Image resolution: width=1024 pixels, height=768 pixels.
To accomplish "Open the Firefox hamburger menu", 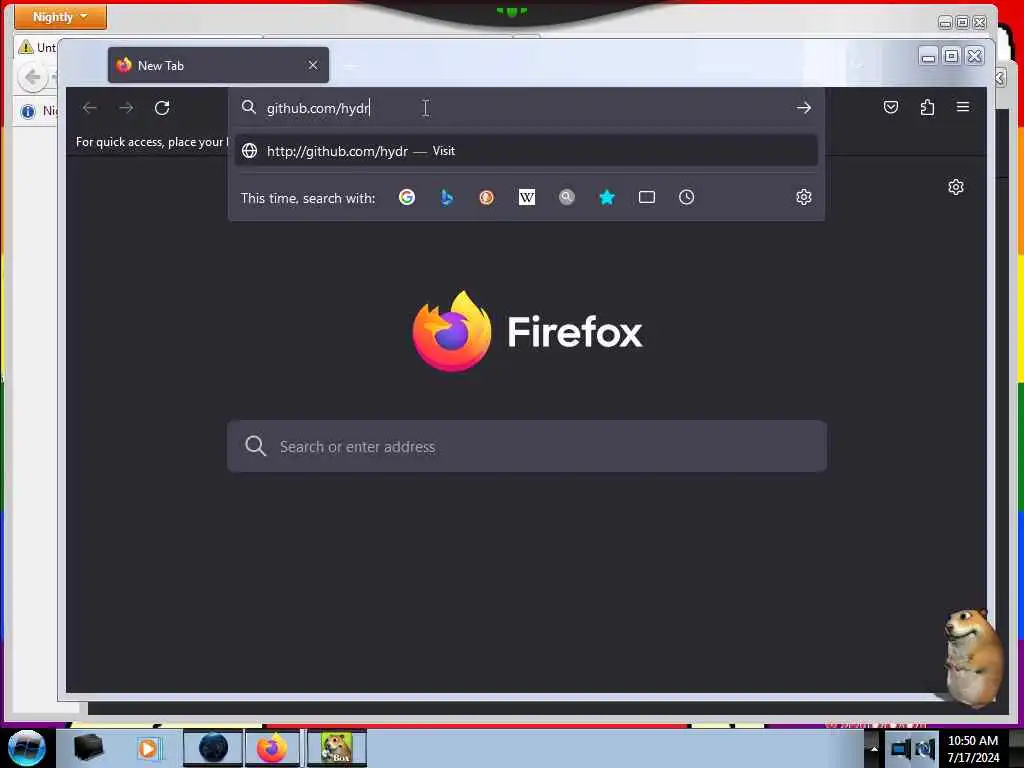I will 963,107.
